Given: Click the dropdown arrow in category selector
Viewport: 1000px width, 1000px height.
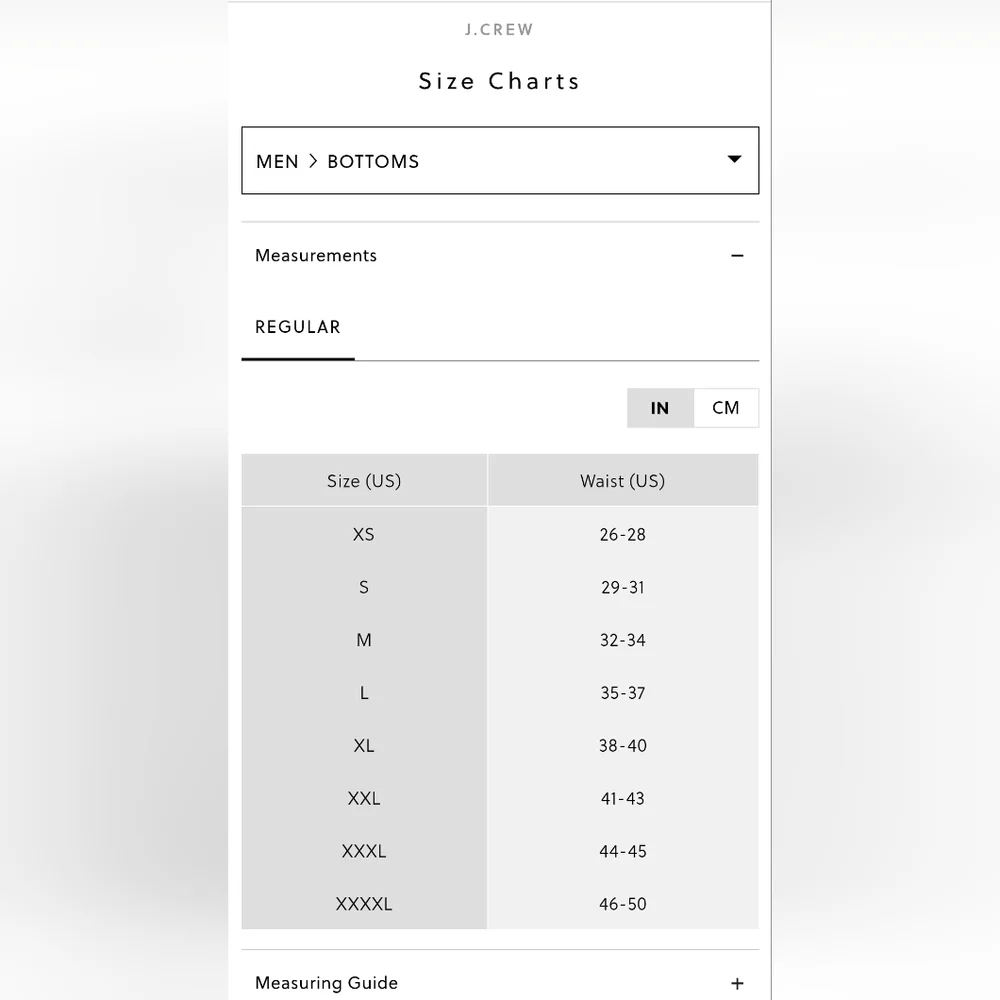Looking at the screenshot, I should 734,159.
